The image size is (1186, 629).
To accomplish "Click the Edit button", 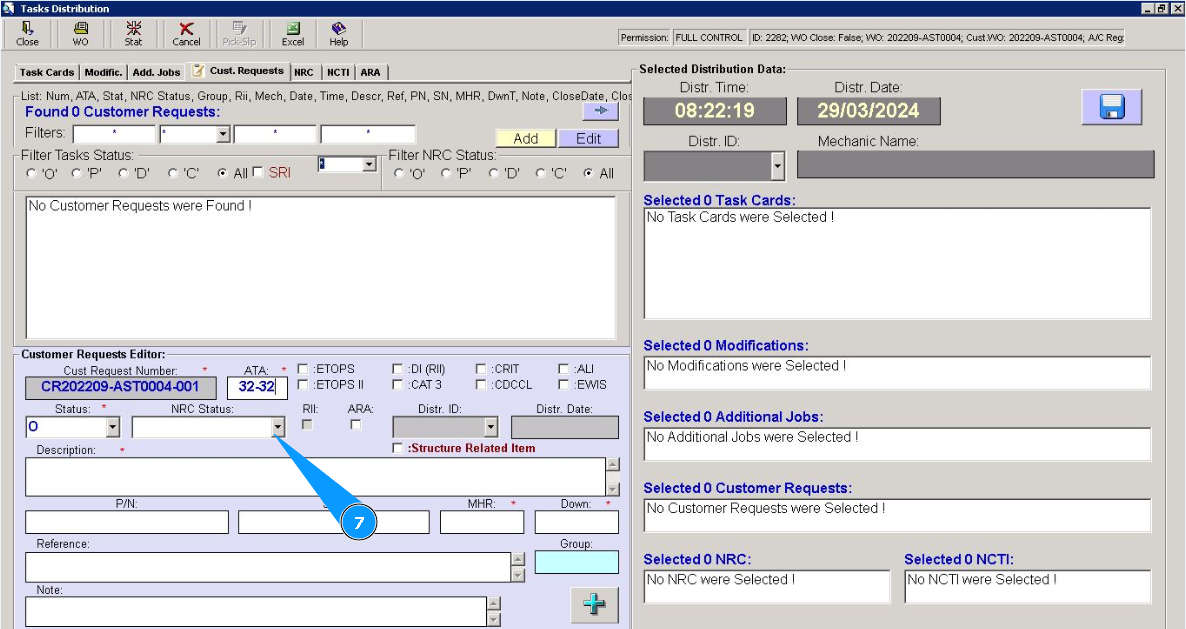I will 588,138.
